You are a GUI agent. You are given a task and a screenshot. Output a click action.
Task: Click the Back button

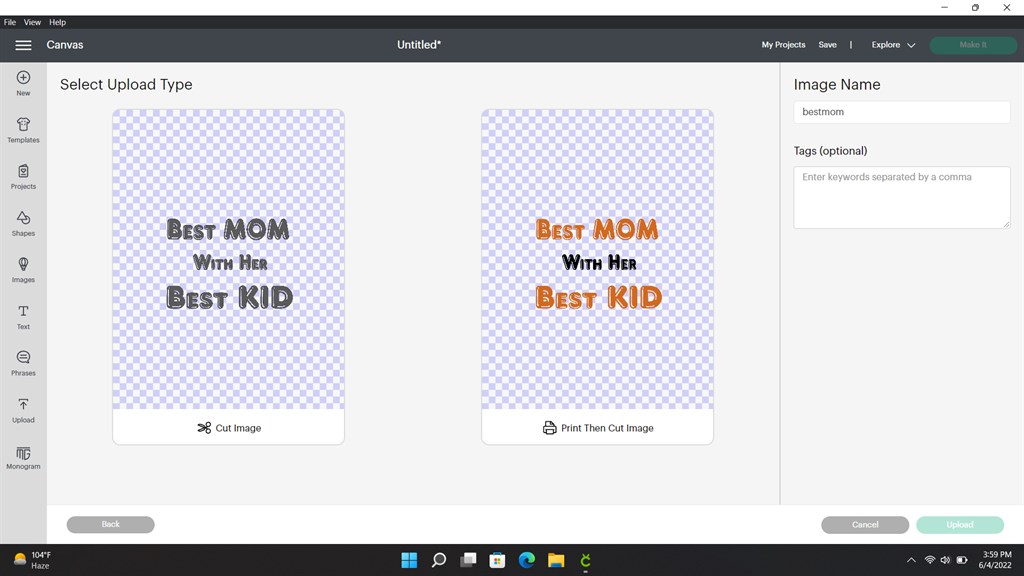(x=110, y=524)
